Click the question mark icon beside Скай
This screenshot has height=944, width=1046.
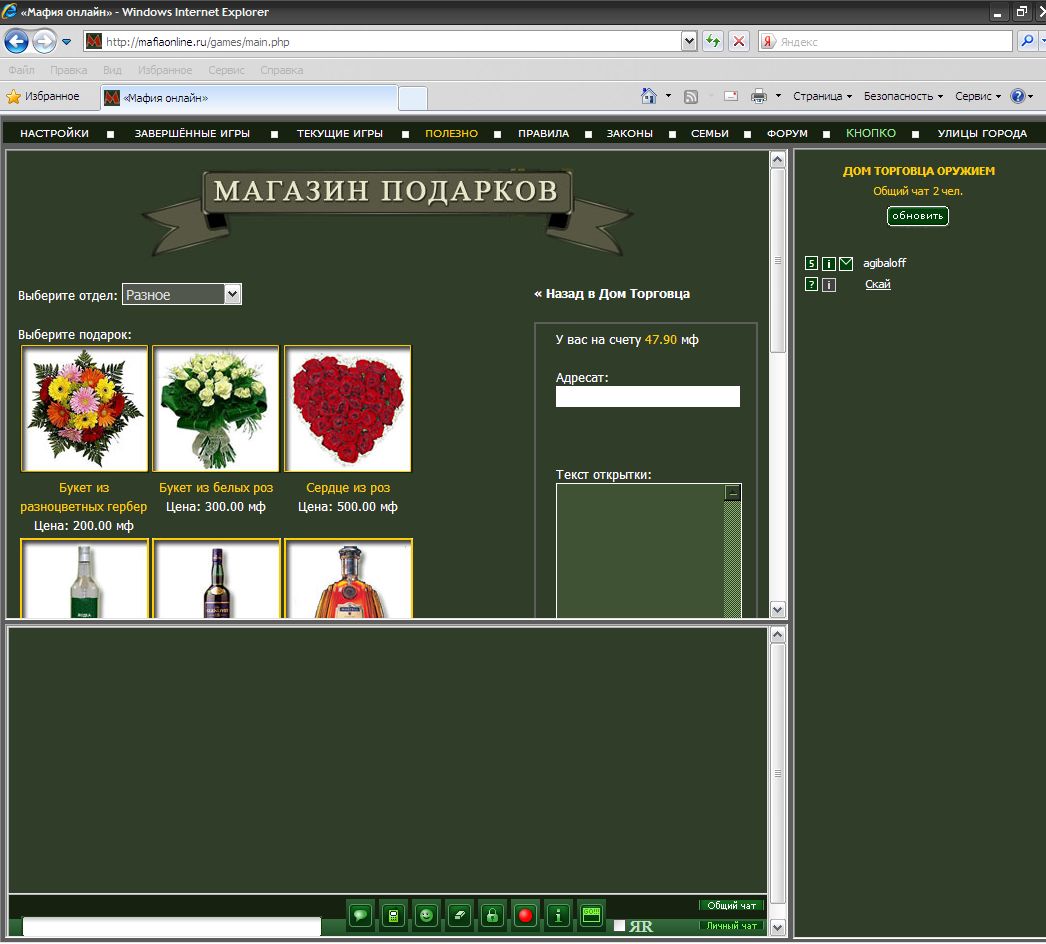pos(811,285)
